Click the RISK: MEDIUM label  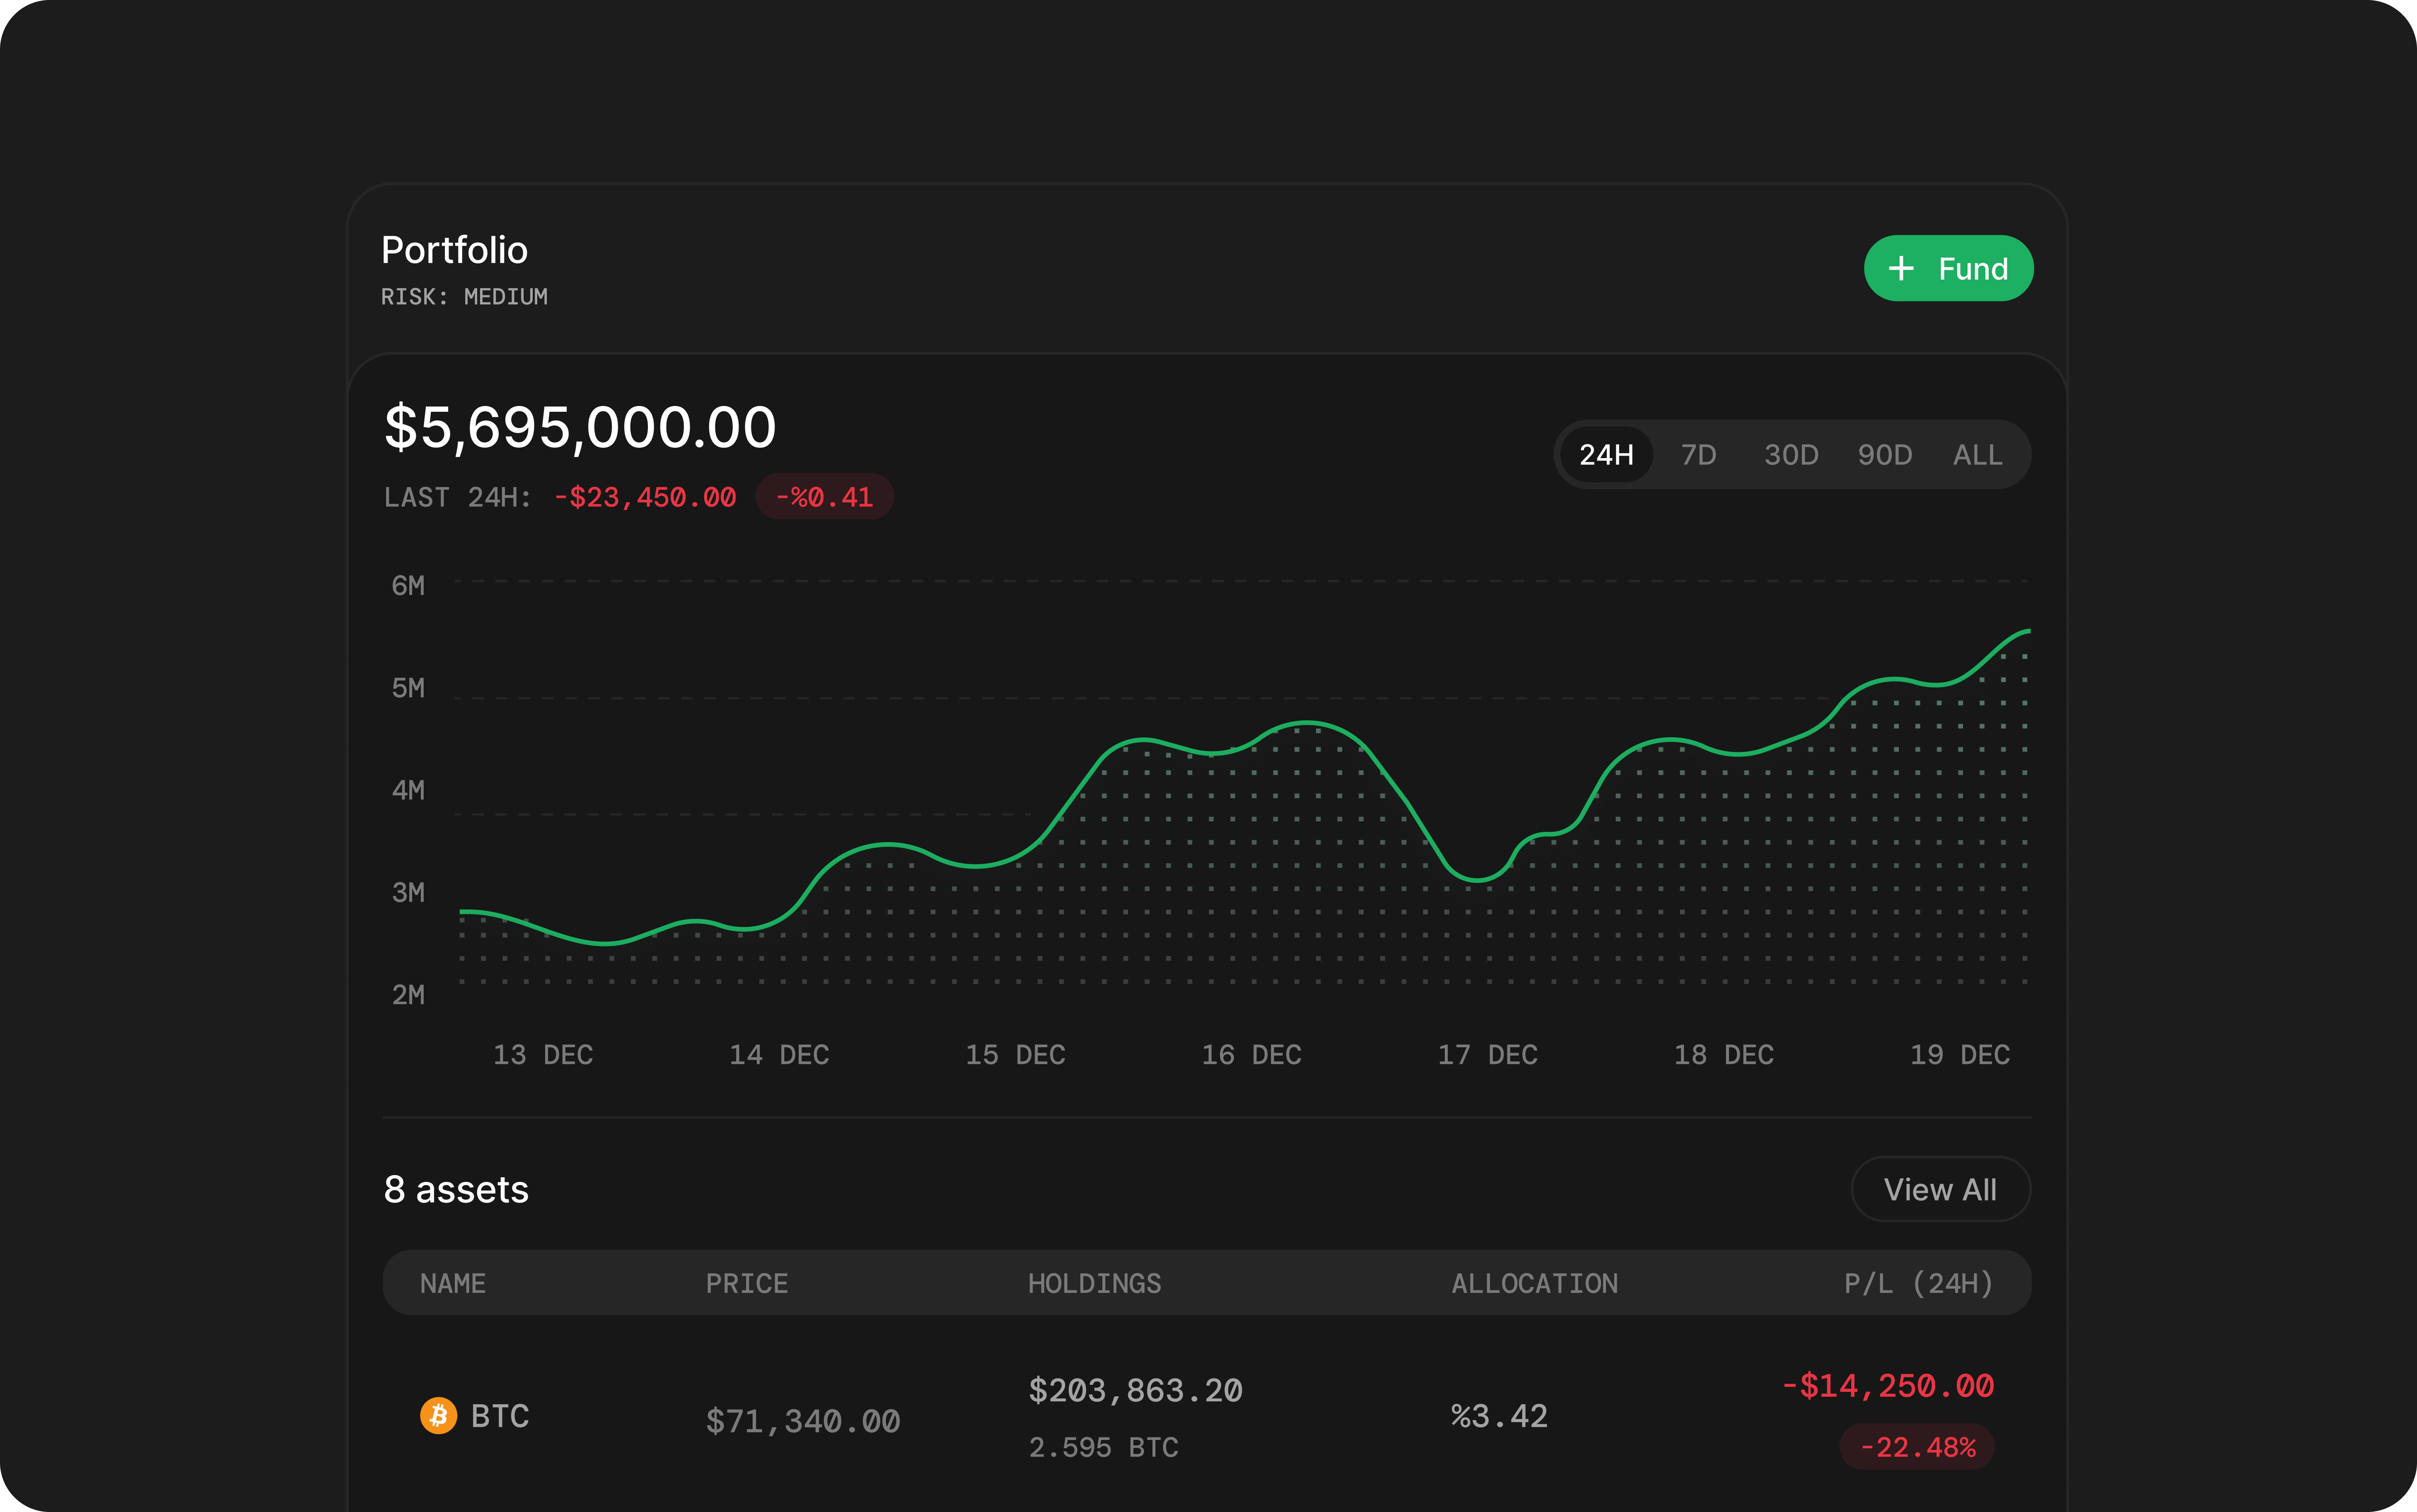click(x=464, y=296)
